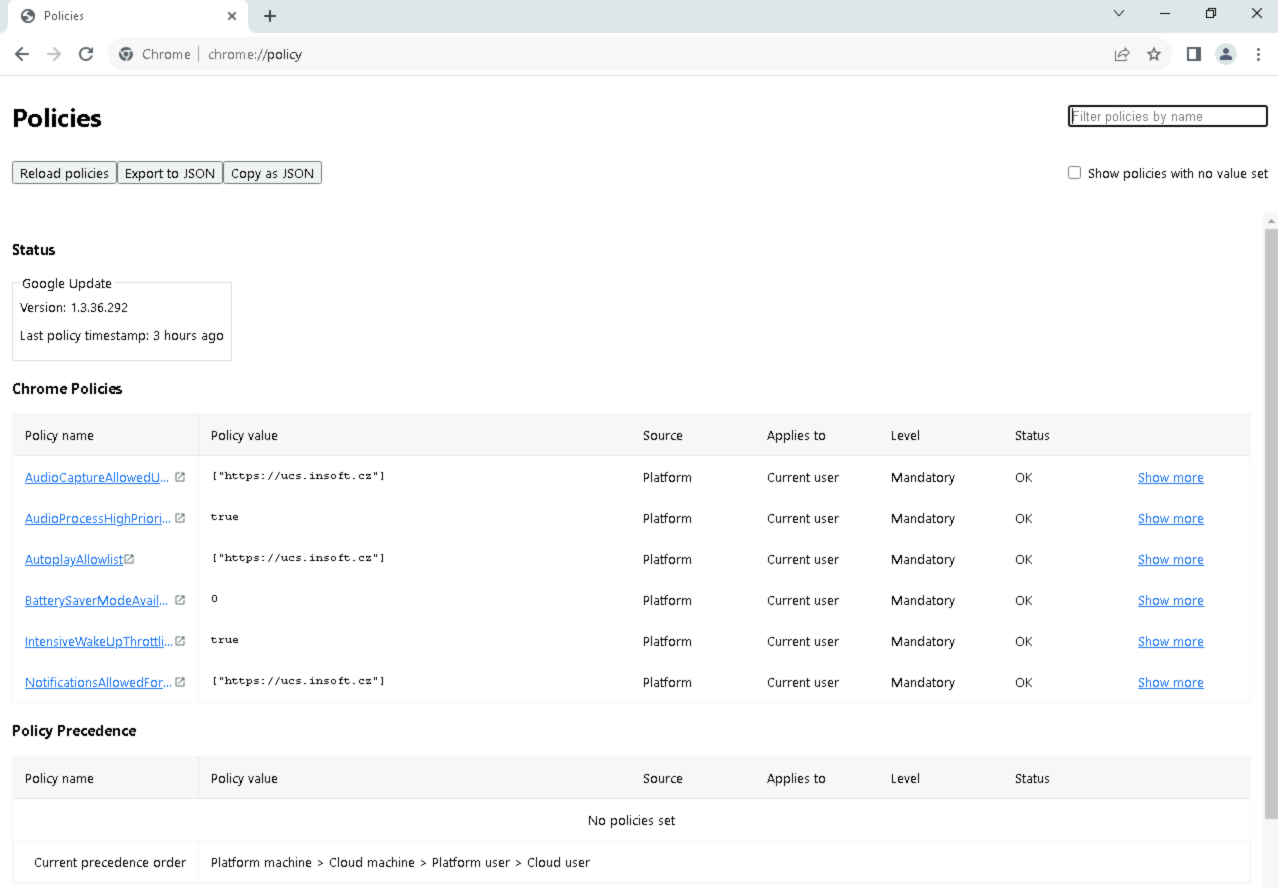The height and width of the screenshot is (888, 1278).
Task: Click the AutoplayAllowlist value ["https://ucs.insoft.cz"]
Action: (x=298, y=558)
